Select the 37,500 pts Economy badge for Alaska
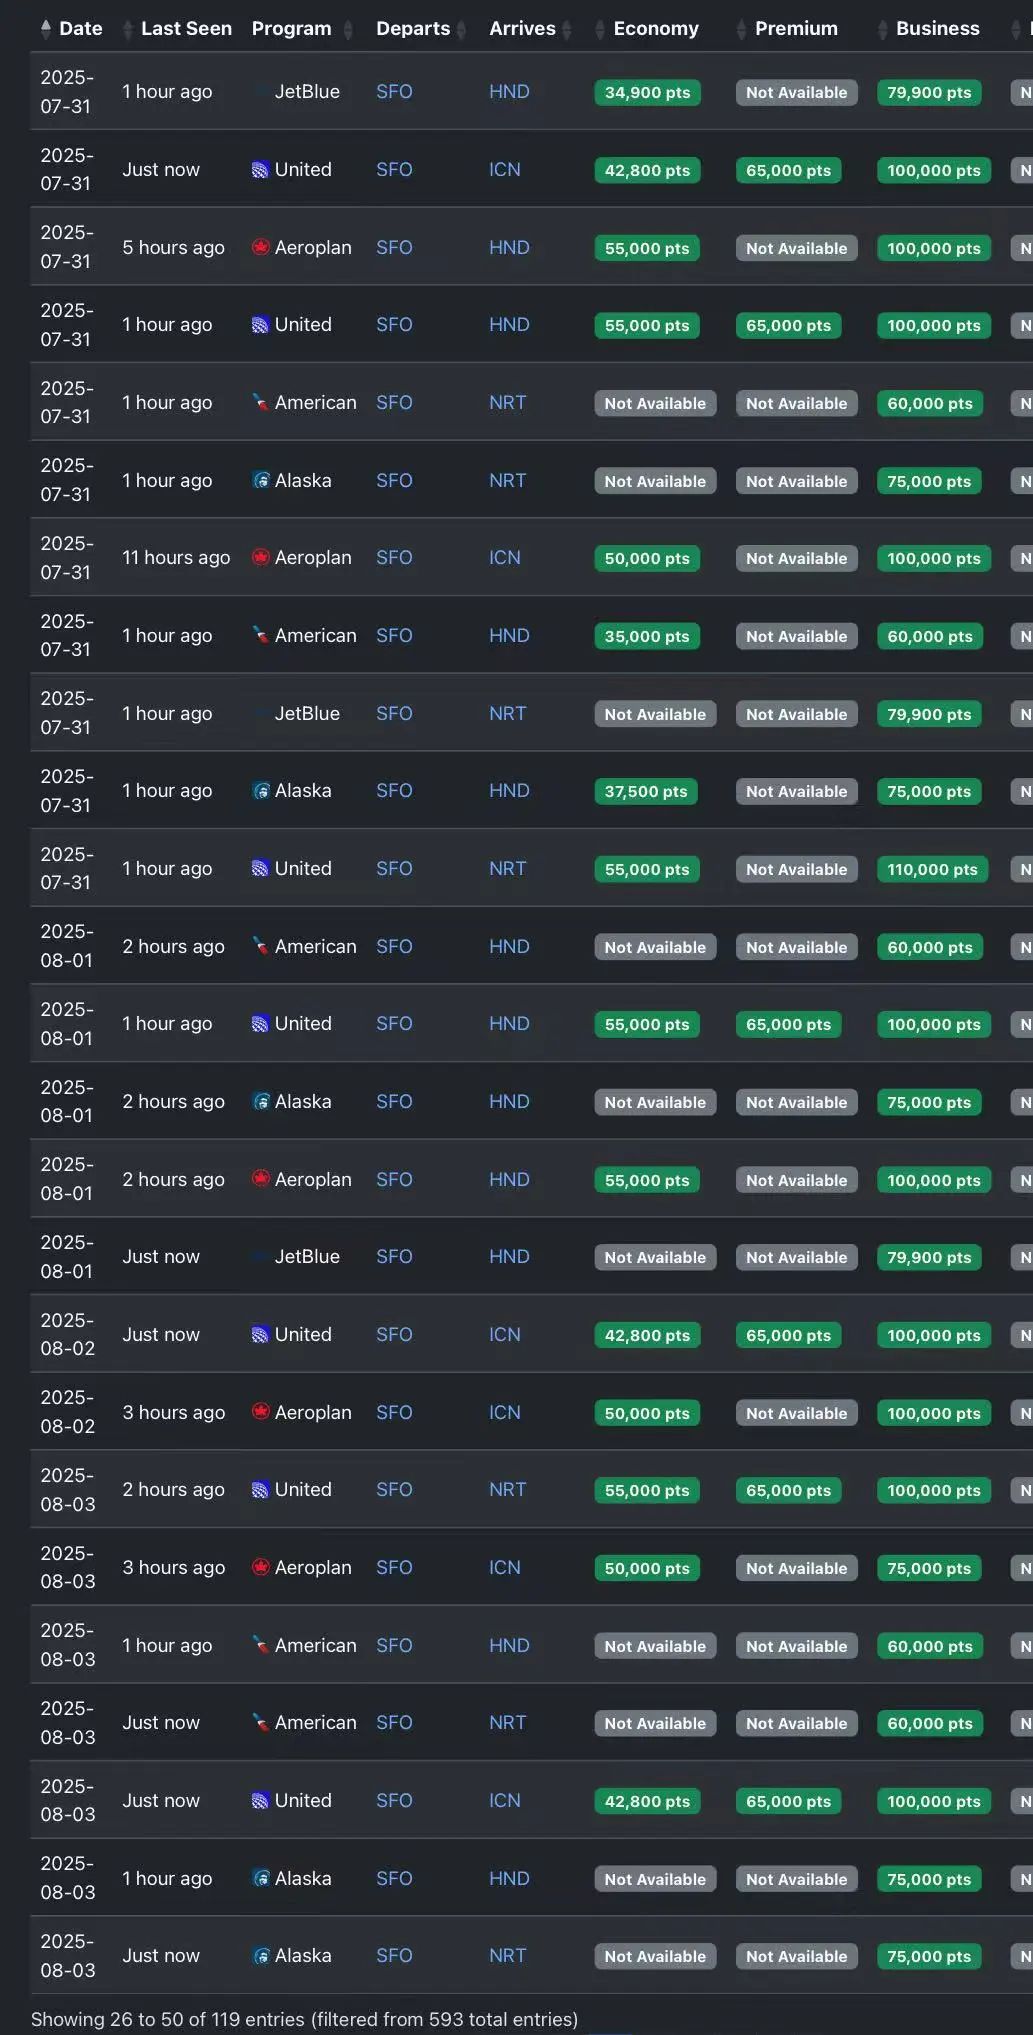1033x2035 pixels. pyautogui.click(x=646, y=792)
